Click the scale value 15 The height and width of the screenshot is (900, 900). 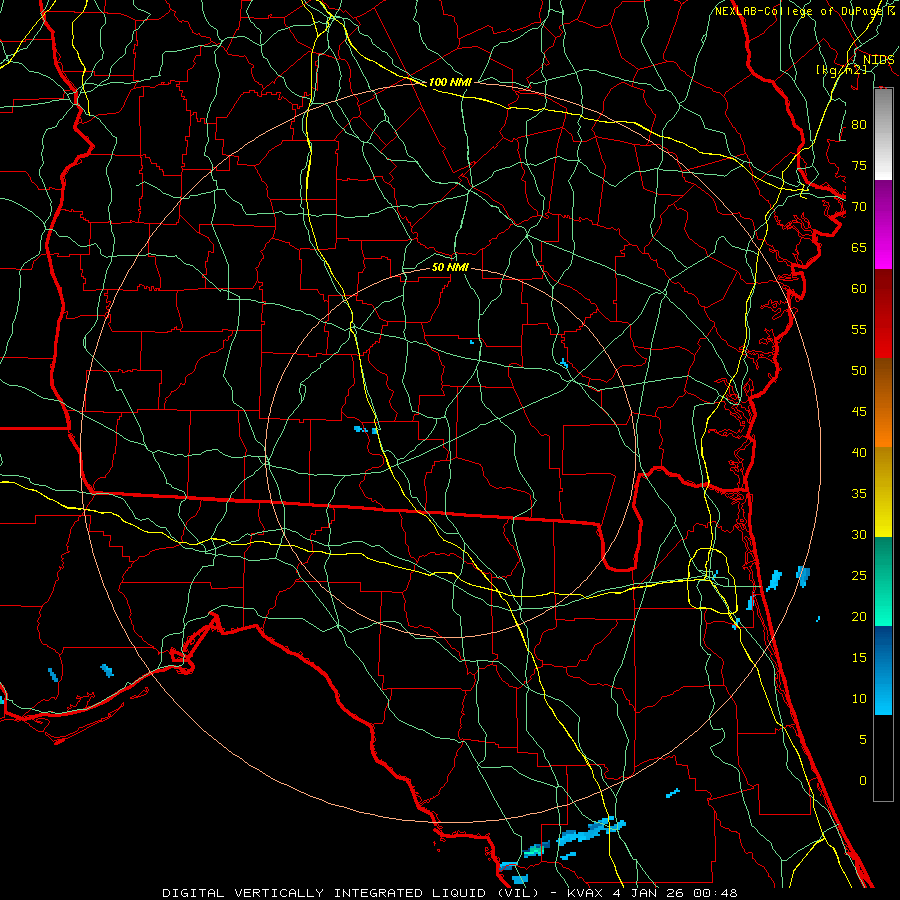859,658
